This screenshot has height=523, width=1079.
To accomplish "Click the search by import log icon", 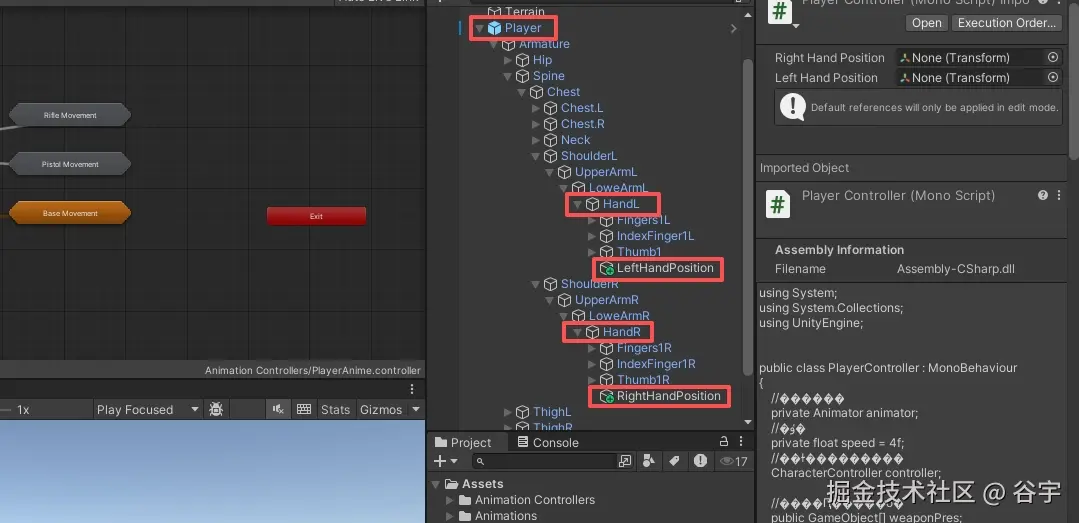I will click(701, 461).
